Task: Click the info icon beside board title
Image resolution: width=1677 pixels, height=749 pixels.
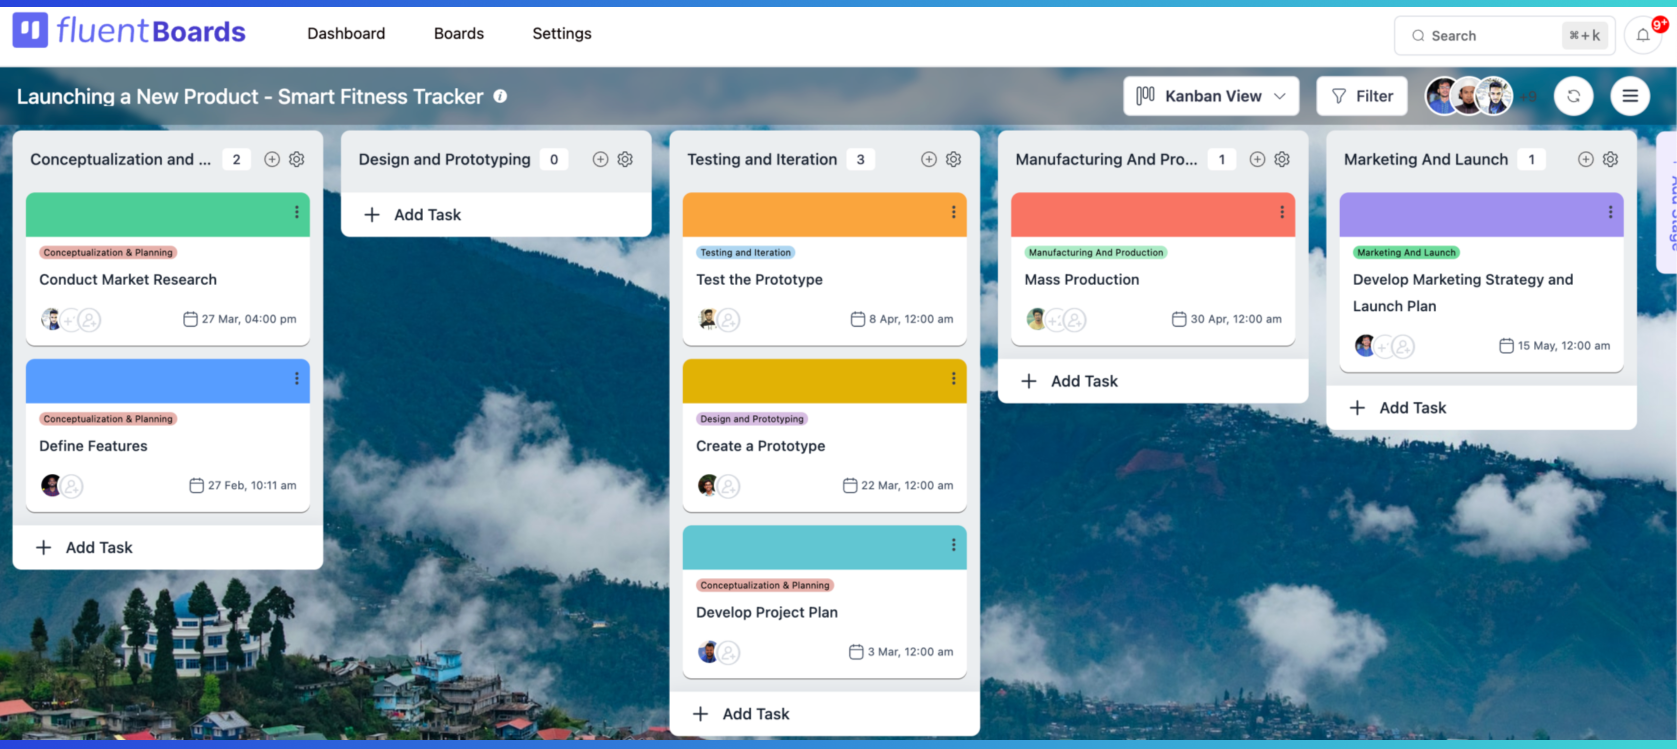Action: click(500, 96)
